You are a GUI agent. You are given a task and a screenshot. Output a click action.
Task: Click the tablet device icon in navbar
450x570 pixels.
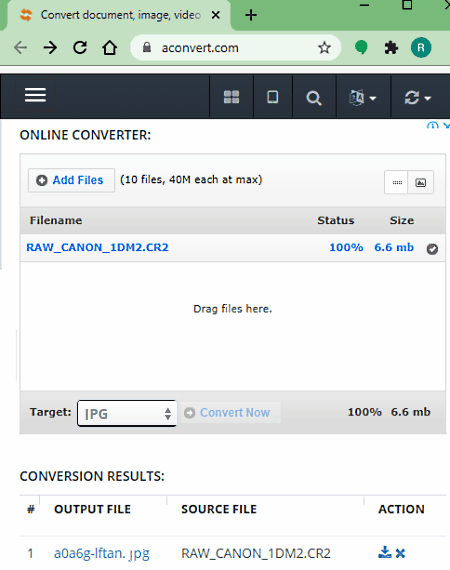tap(273, 97)
